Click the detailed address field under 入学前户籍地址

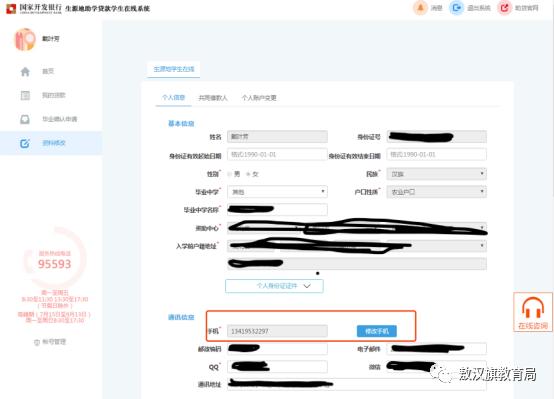[x=357, y=264]
